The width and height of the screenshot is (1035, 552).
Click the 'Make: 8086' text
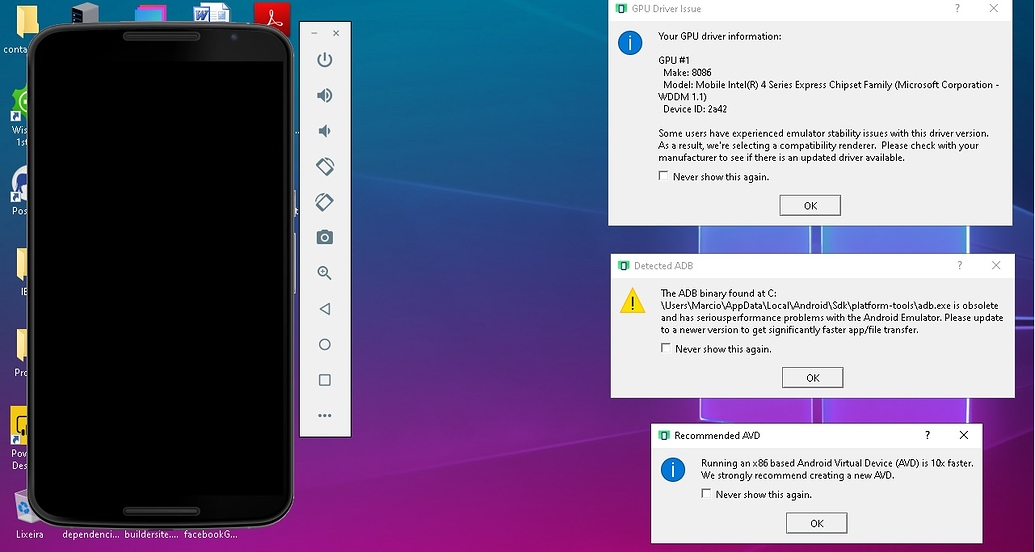(687, 73)
